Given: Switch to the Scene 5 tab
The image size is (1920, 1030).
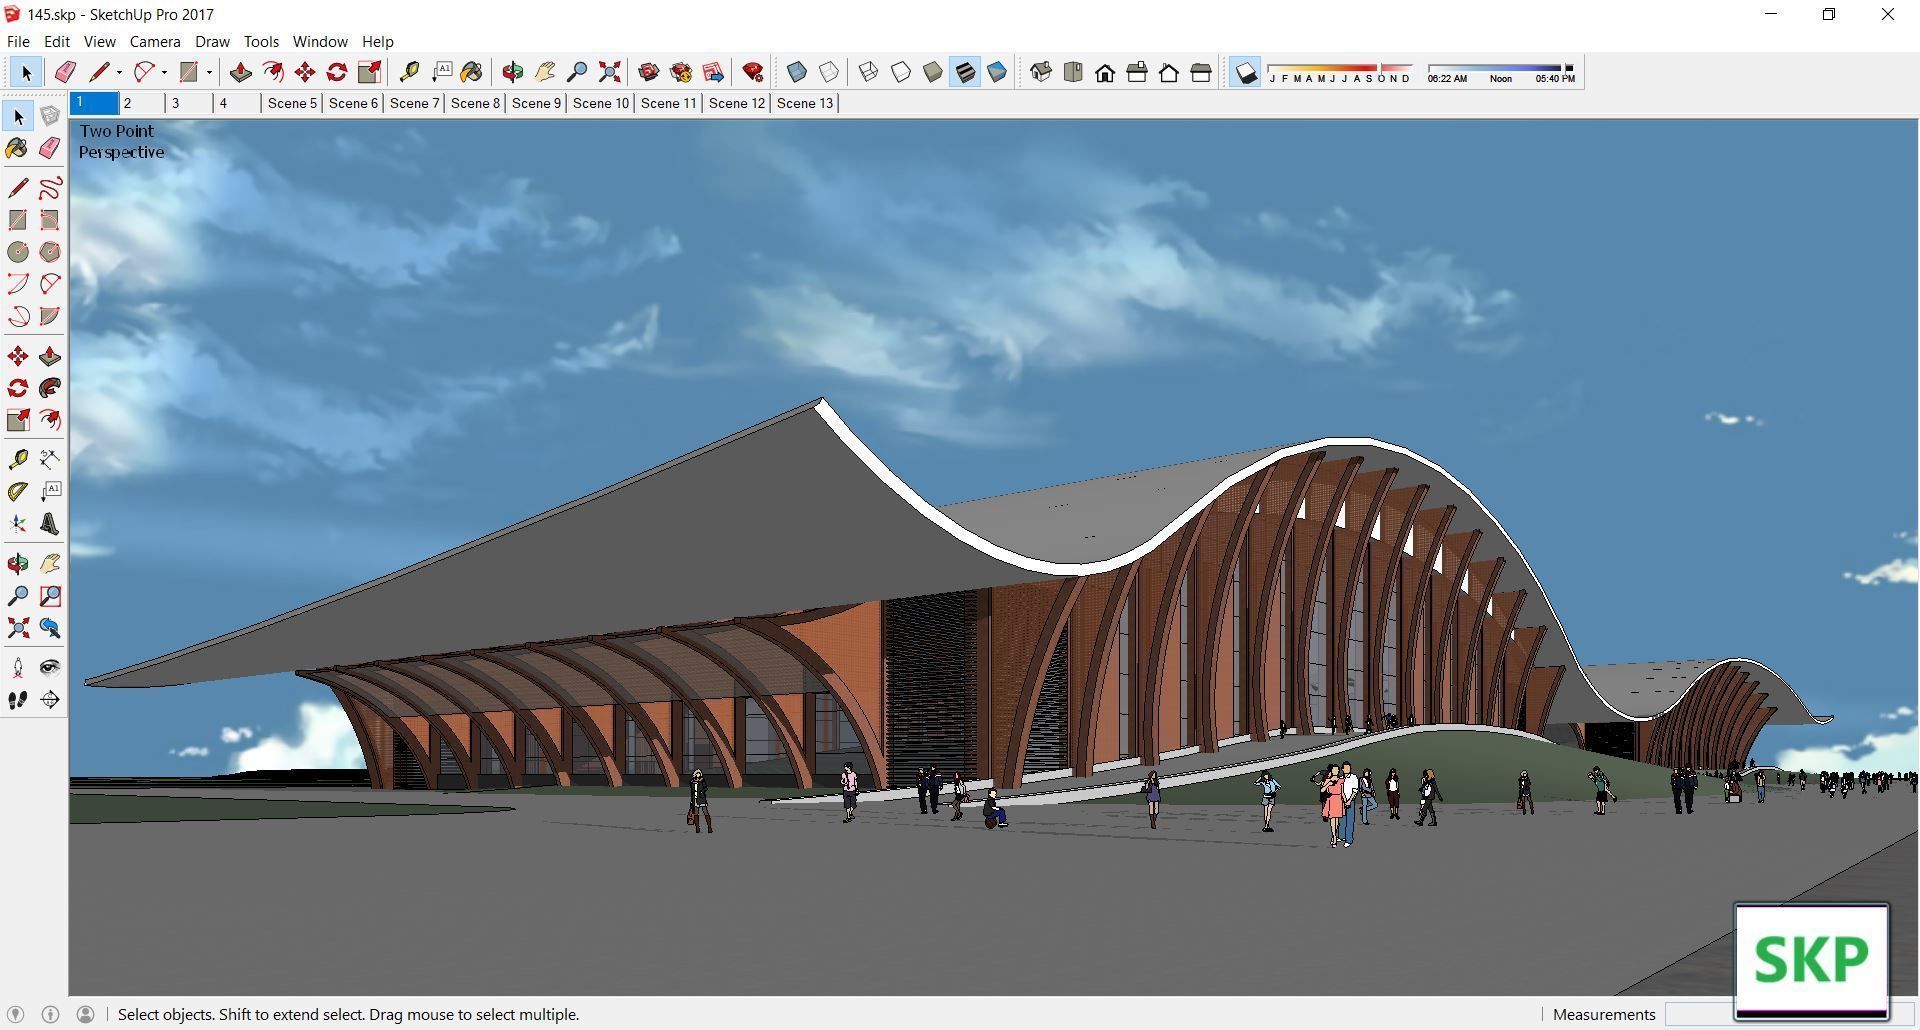Looking at the screenshot, I should click(x=292, y=103).
